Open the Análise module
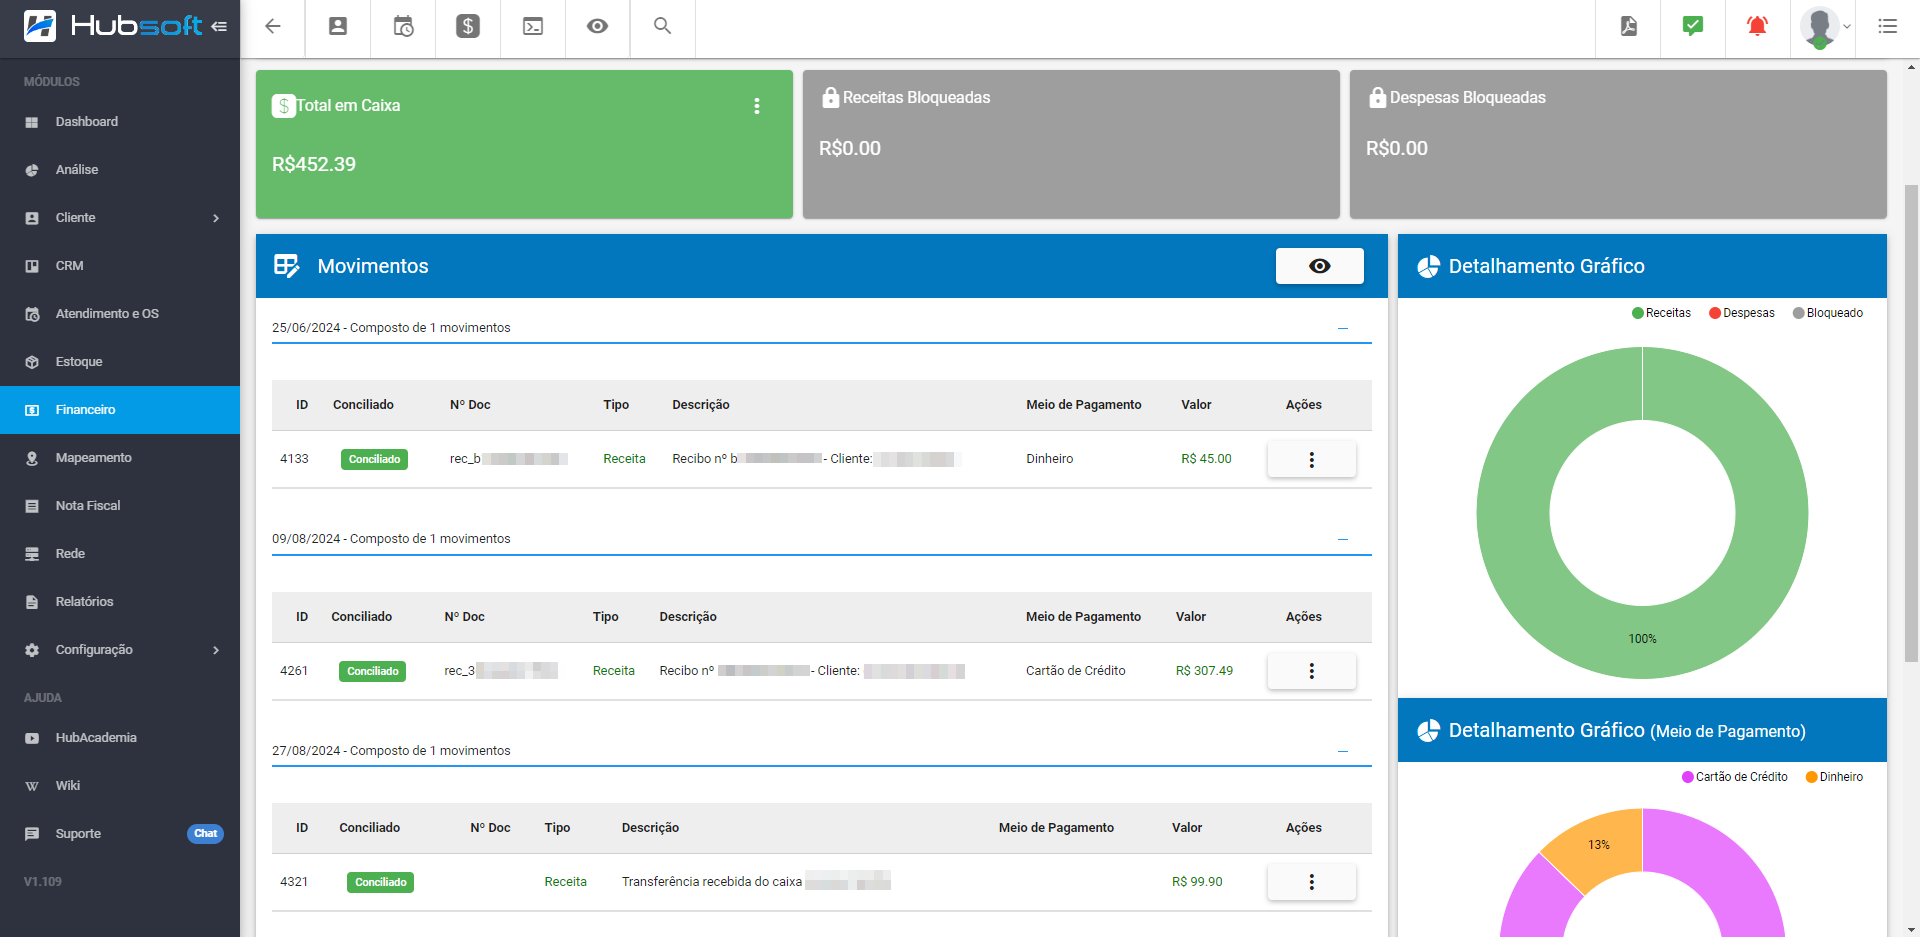 [120, 170]
